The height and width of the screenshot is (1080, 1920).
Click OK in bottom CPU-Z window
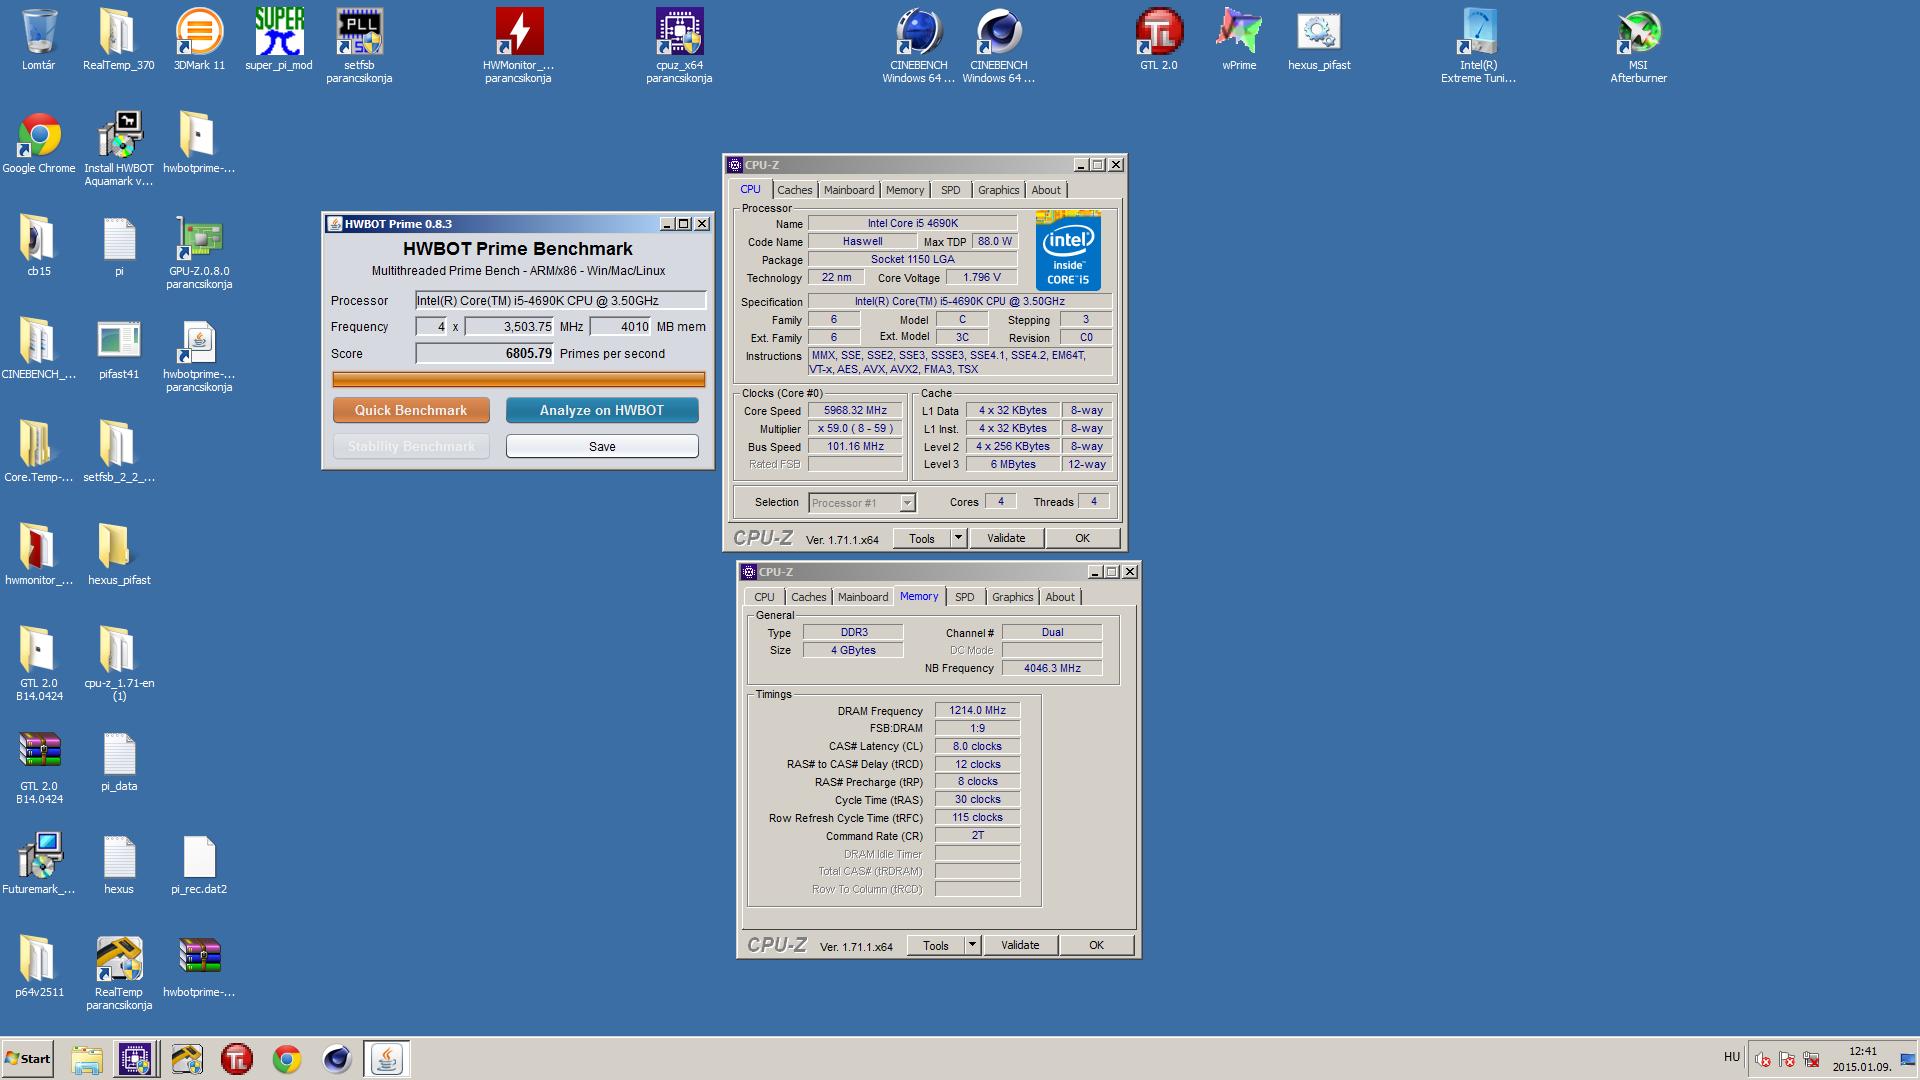pyautogui.click(x=1096, y=945)
